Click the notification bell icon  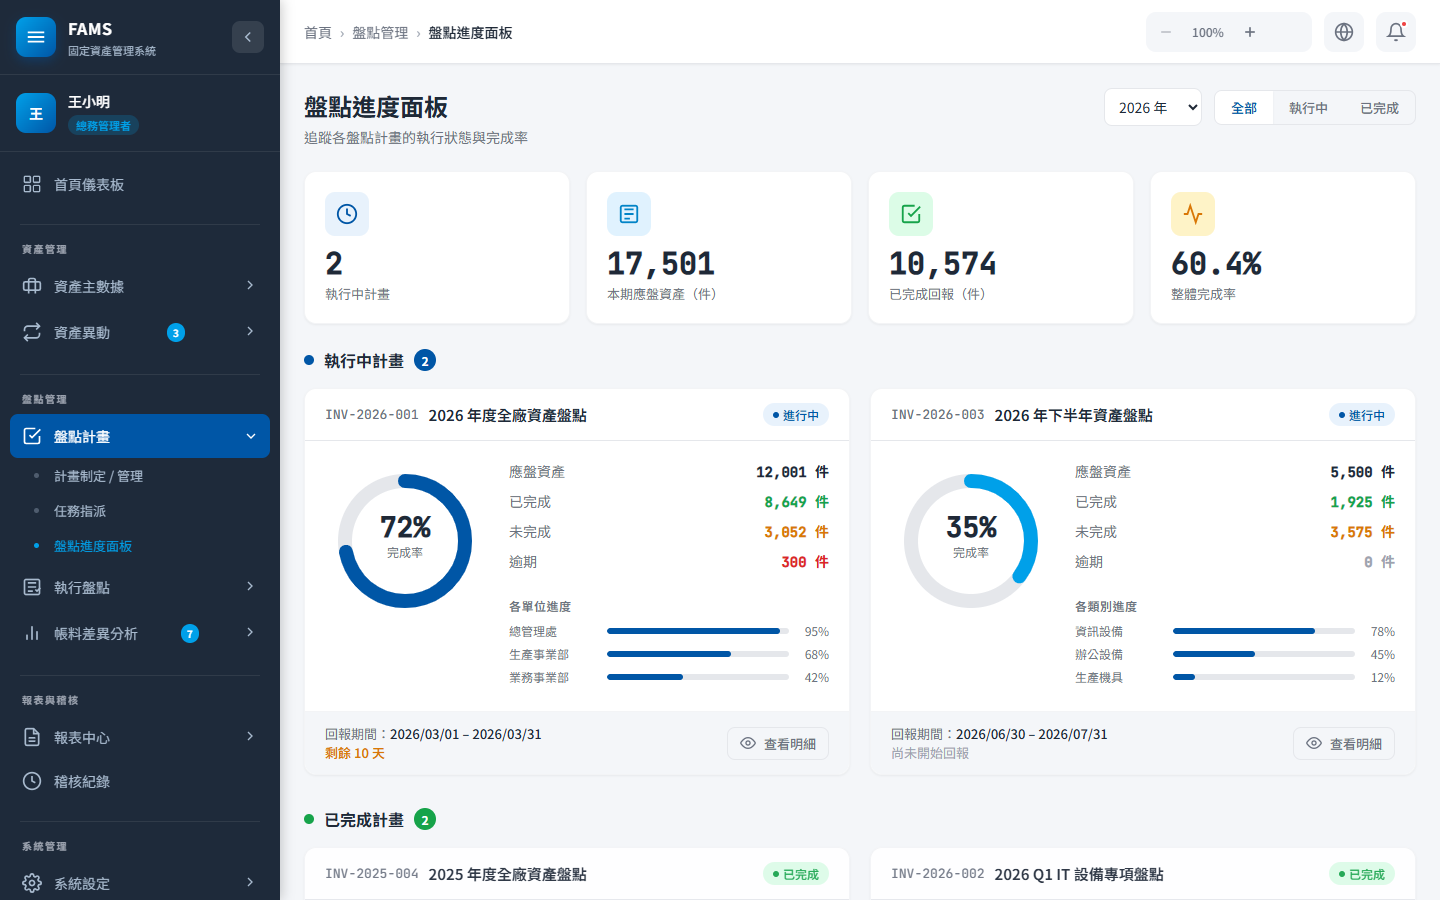[1395, 32]
